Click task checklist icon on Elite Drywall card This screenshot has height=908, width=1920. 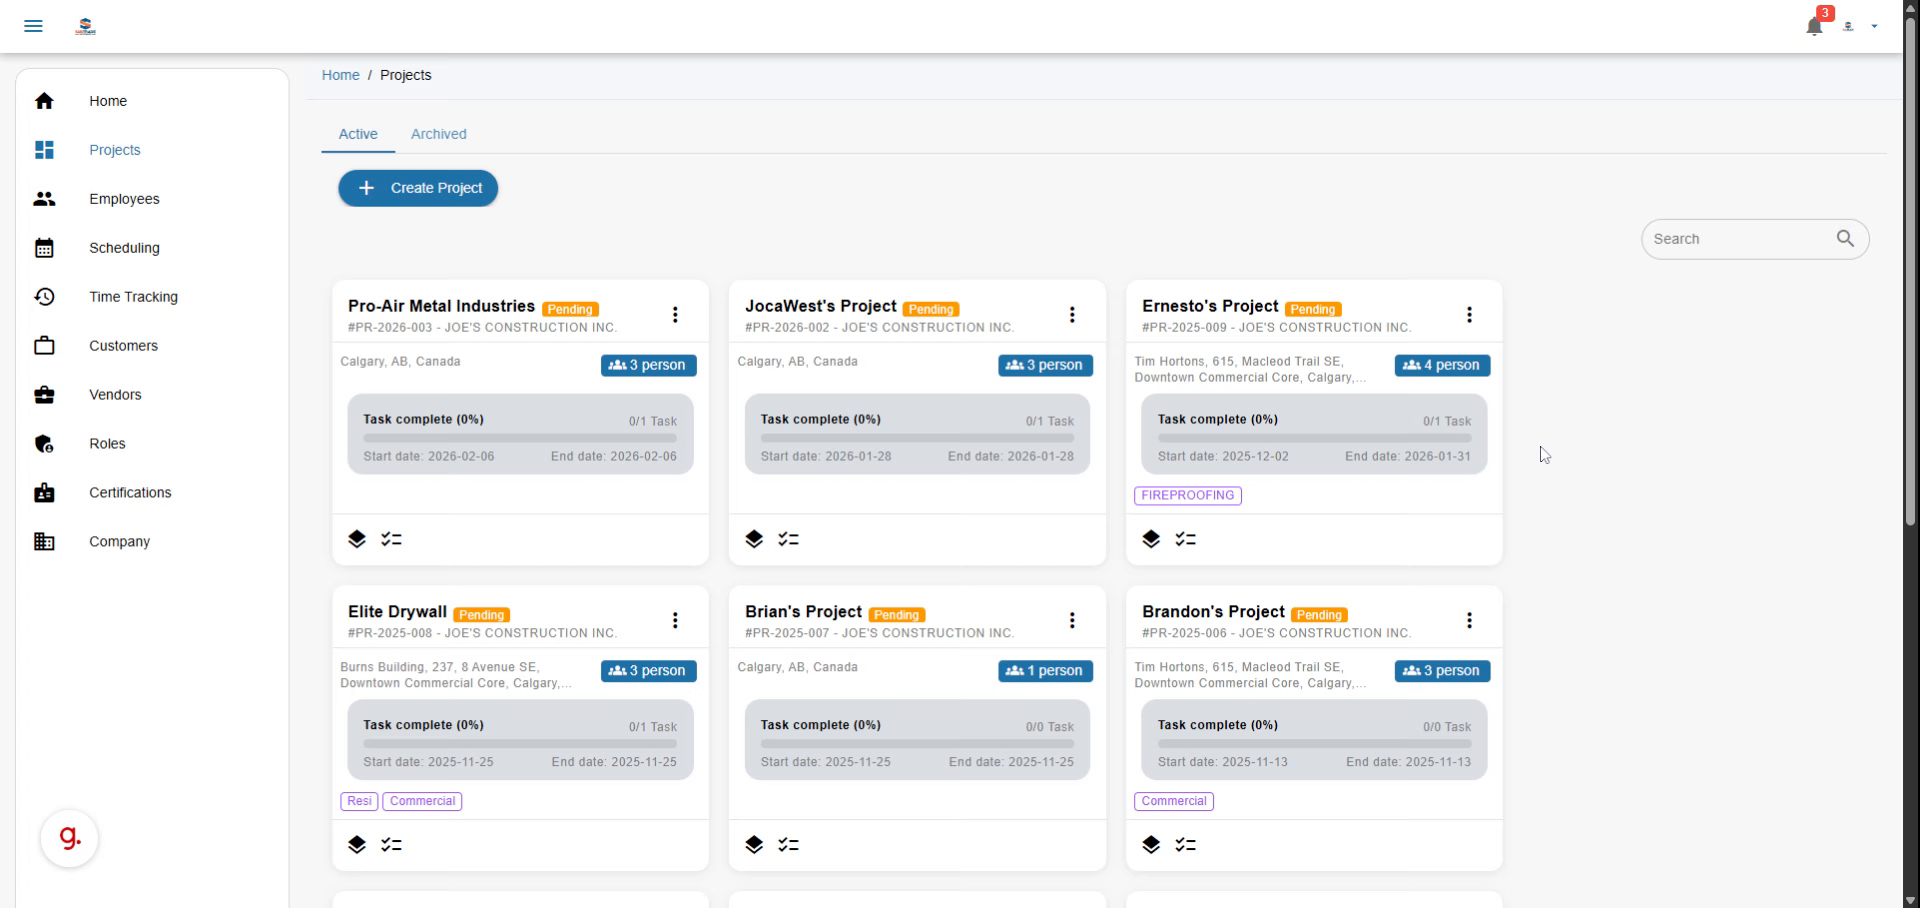pos(391,845)
